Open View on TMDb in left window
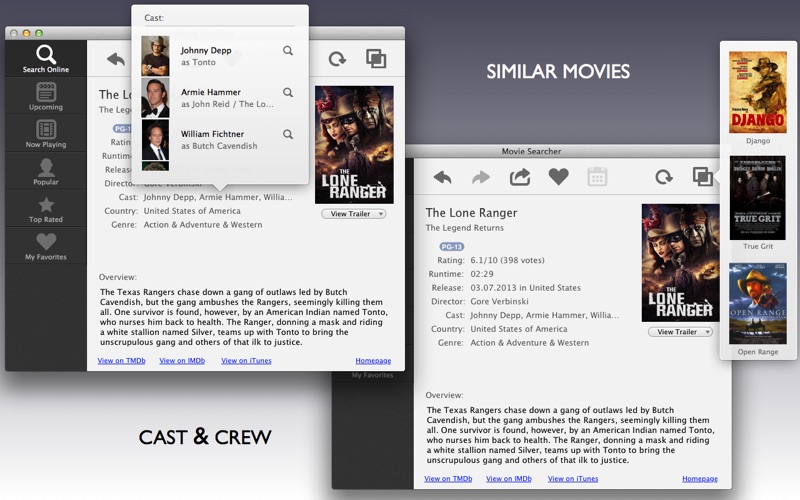This screenshot has width=800, height=500. click(x=121, y=361)
